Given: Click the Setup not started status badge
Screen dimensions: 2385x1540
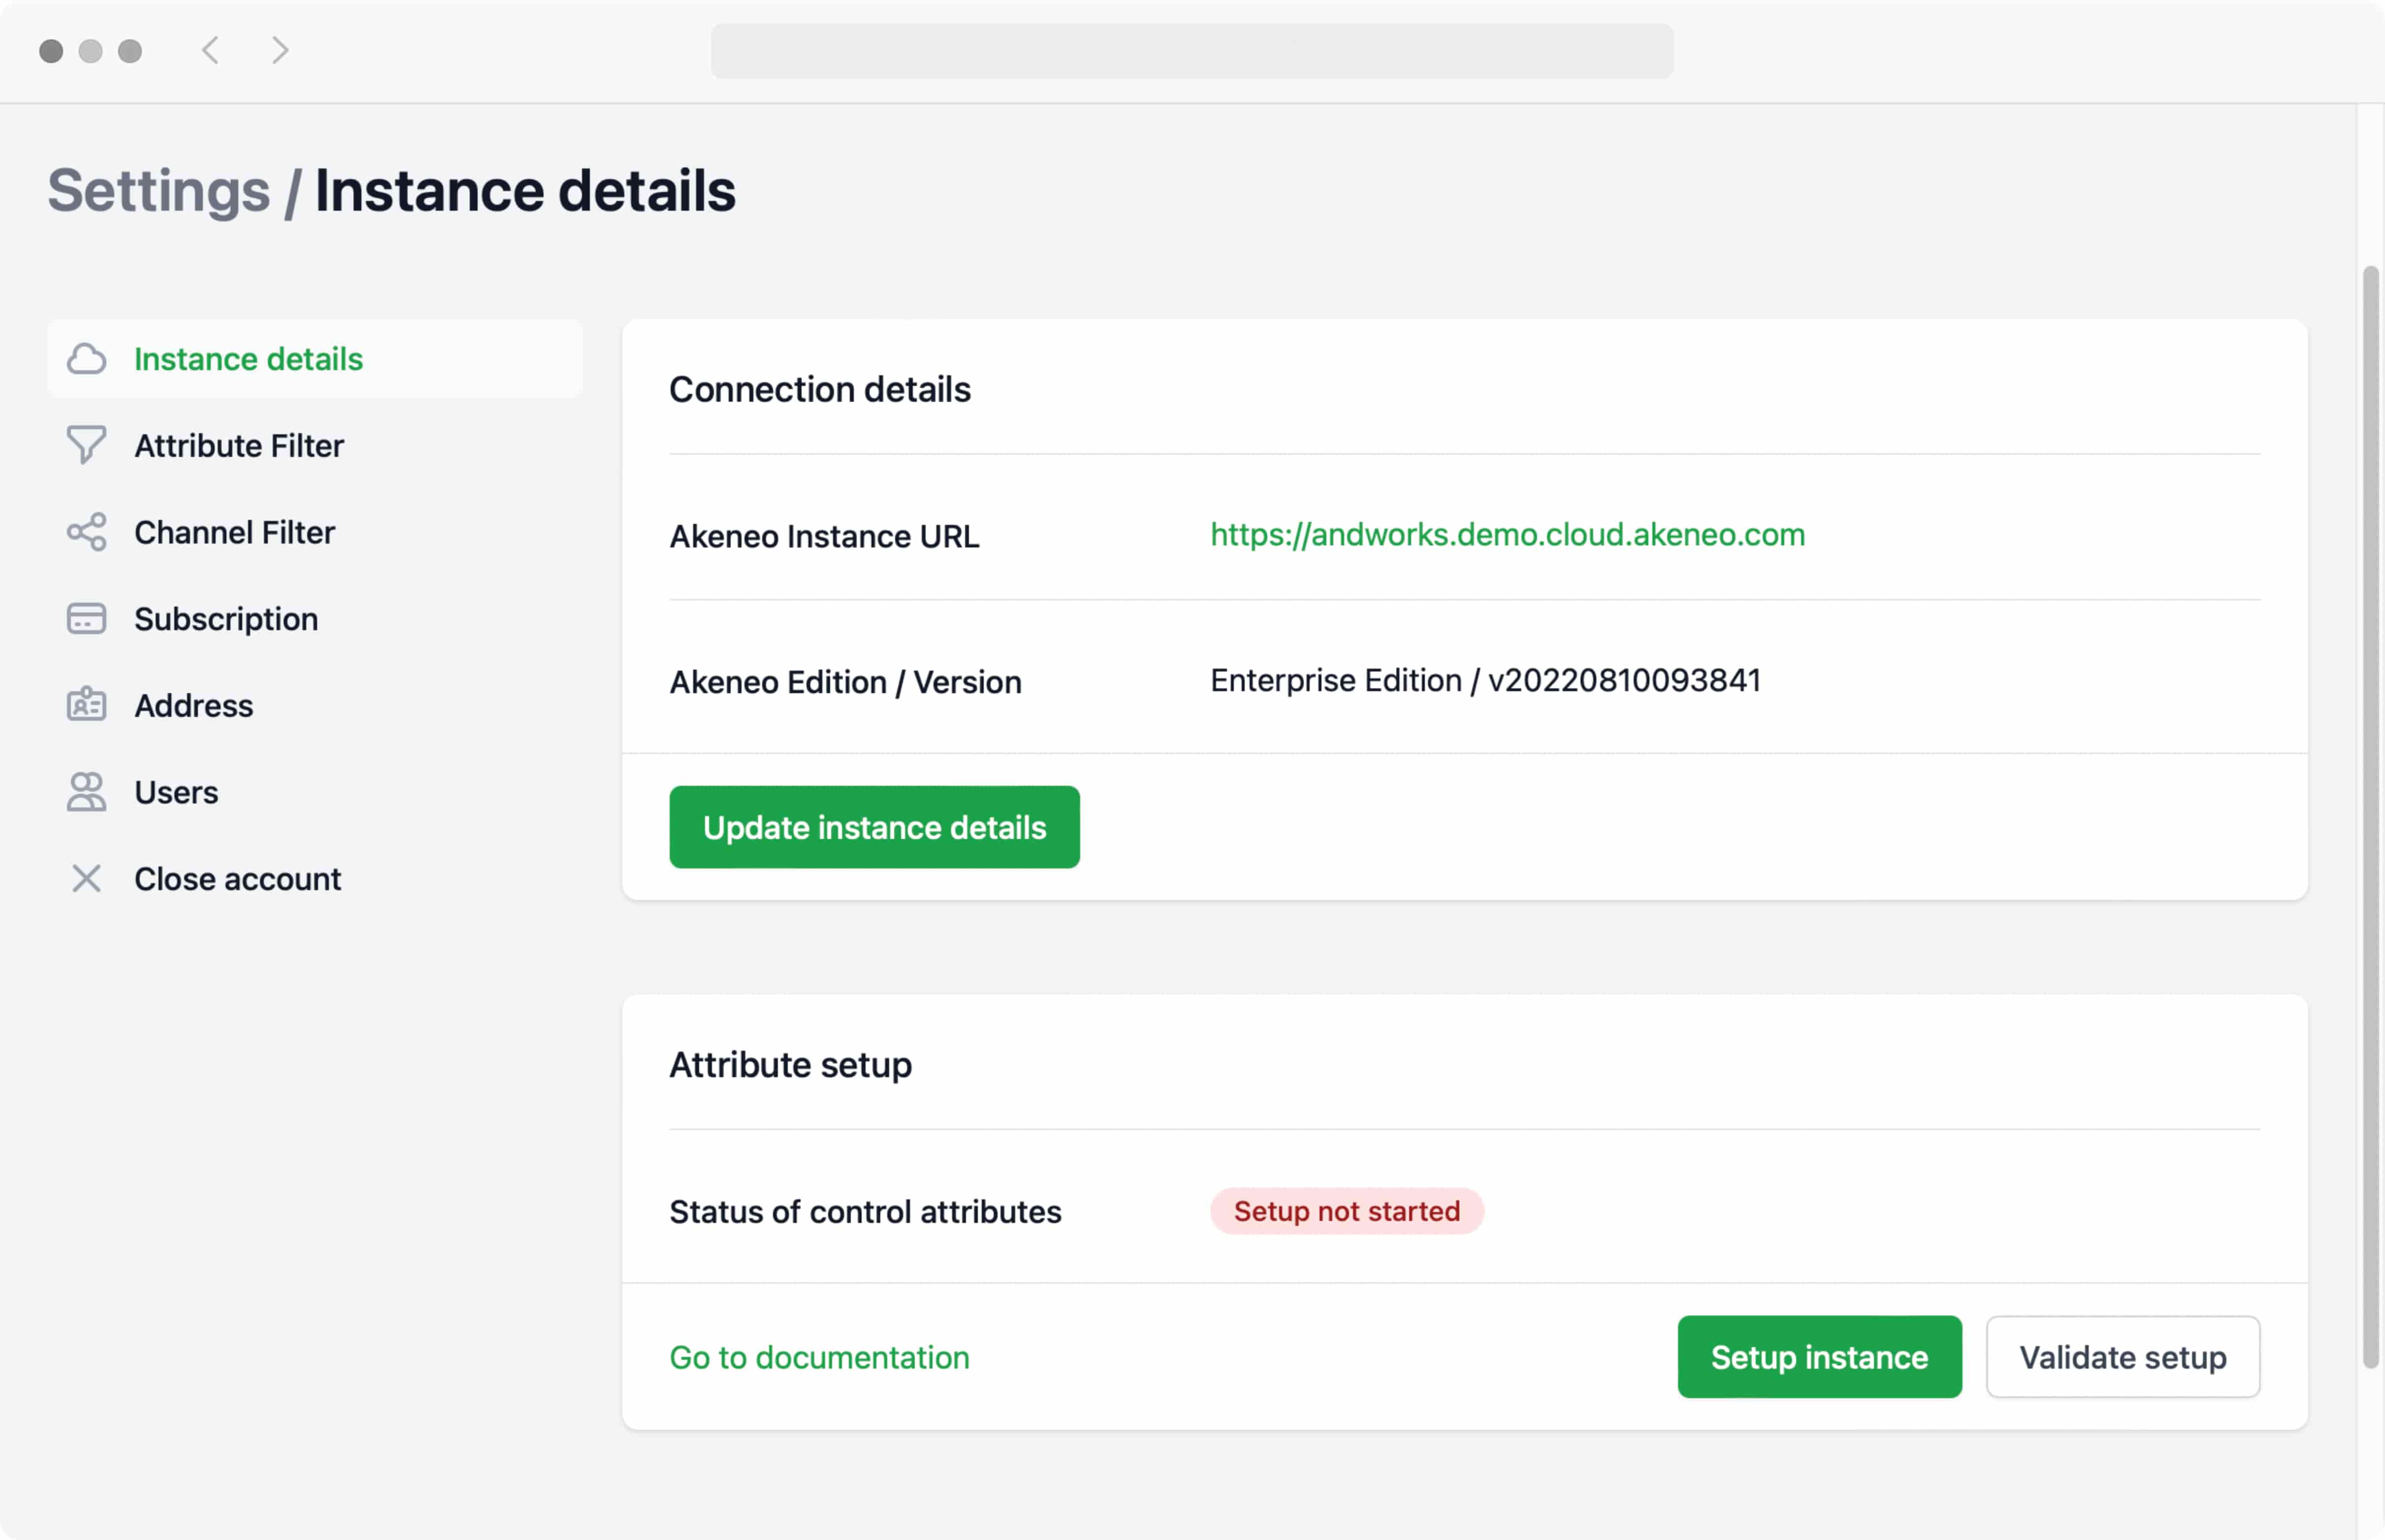Looking at the screenshot, I should click(x=1345, y=1211).
